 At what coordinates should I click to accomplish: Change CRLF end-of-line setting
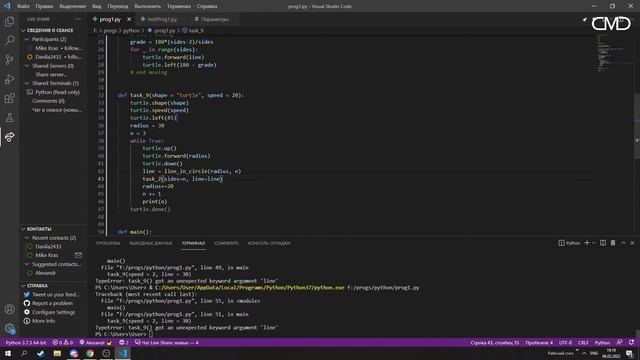[x=583, y=342]
